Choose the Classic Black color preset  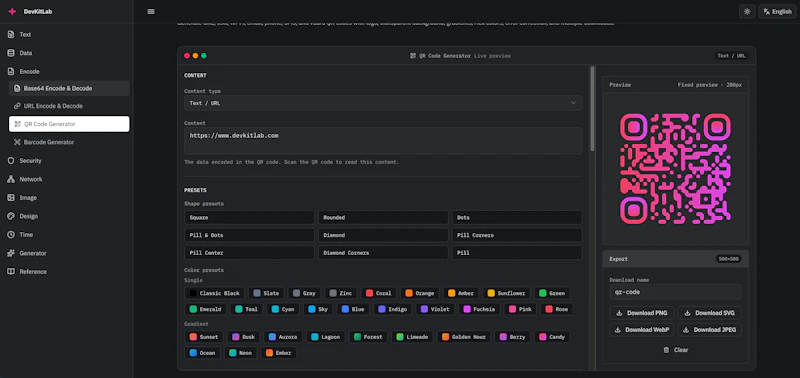215,293
